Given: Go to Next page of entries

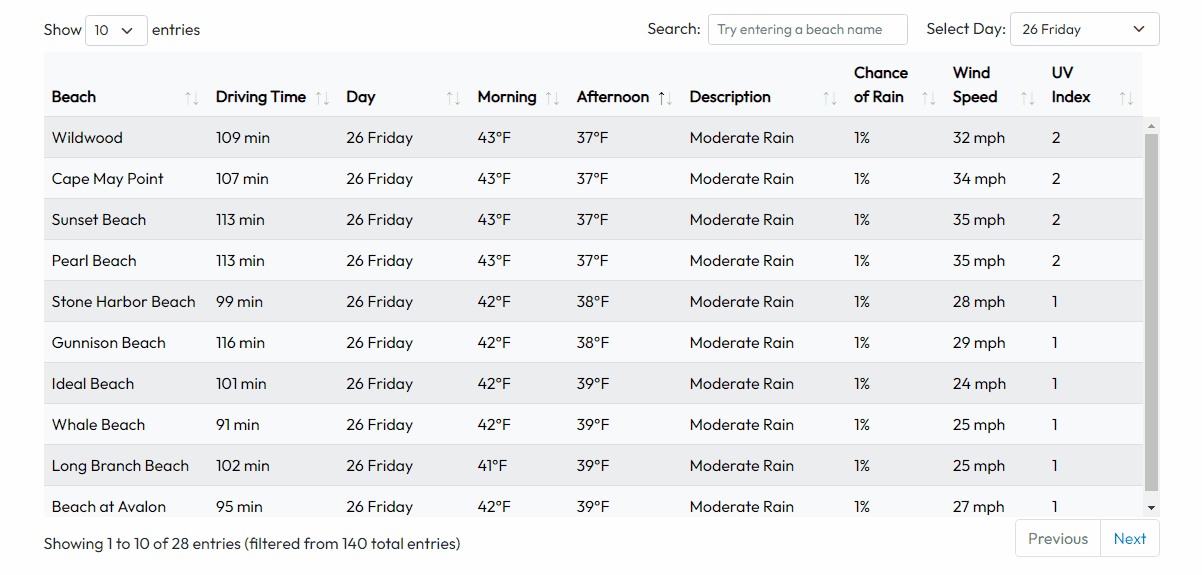Looking at the screenshot, I should coord(1129,538).
